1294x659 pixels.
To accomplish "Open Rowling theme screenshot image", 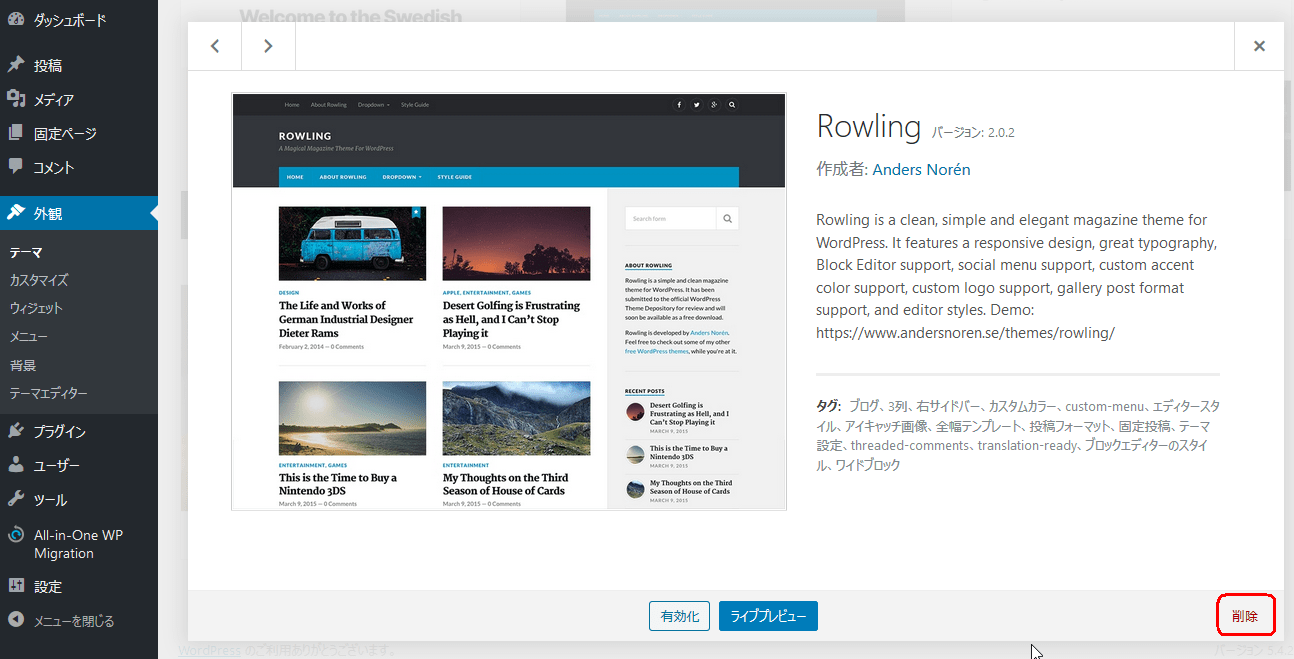I will click(x=509, y=301).
